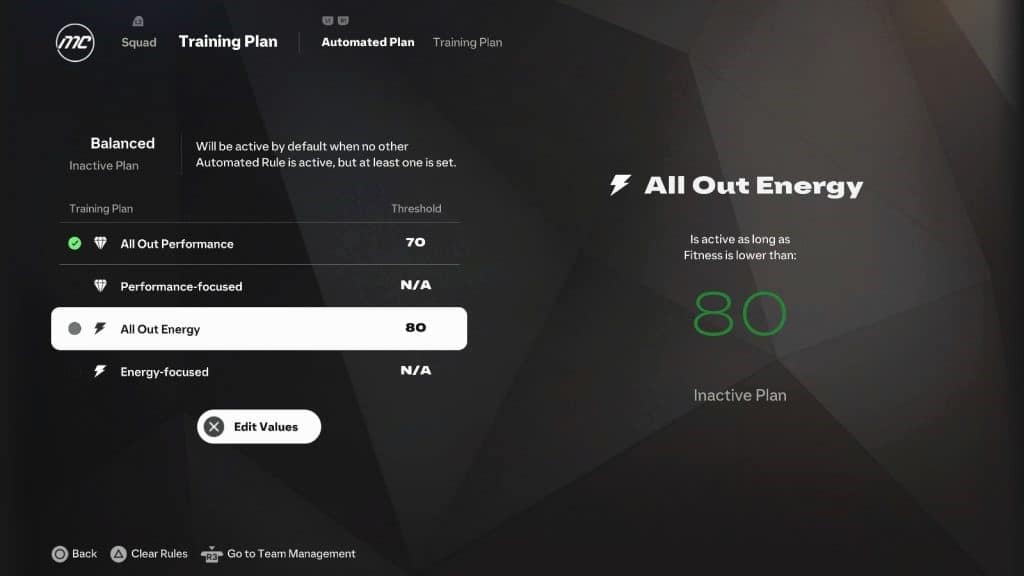The image size is (1024, 576).
Task: Click the green 80 fitness threshold value
Action: point(739,314)
